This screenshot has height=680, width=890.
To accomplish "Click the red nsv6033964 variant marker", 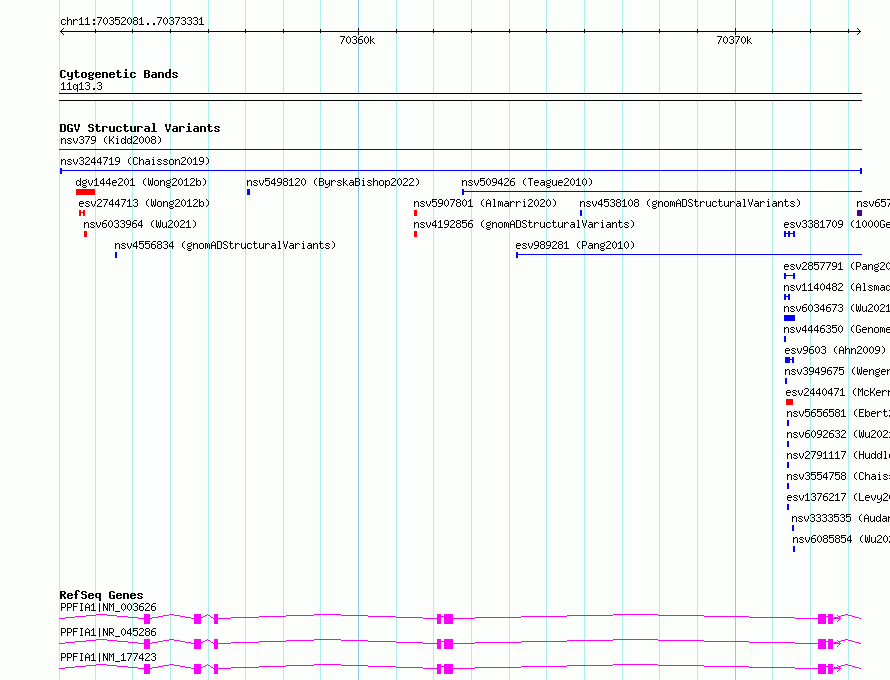I will (x=85, y=234).
